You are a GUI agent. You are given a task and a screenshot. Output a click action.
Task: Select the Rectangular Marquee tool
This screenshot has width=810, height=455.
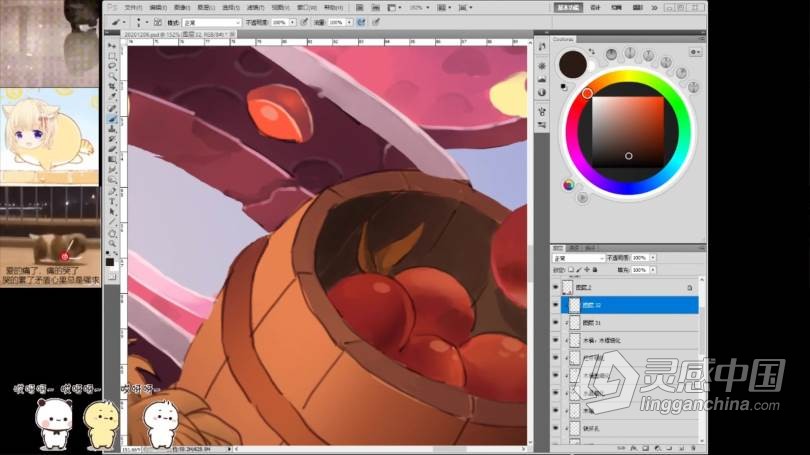(112, 56)
